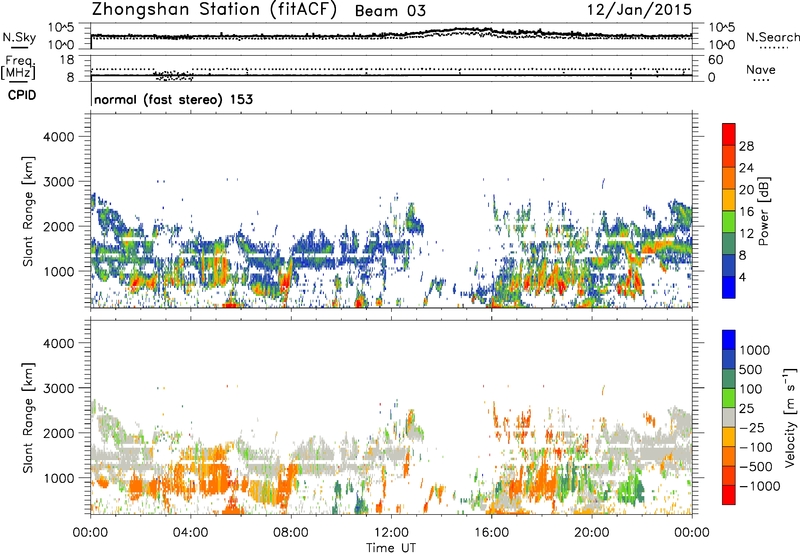Screen dimensions: 800x554
Task: Select the dark blue 4–8 dB Power segment
Action: tap(729, 266)
